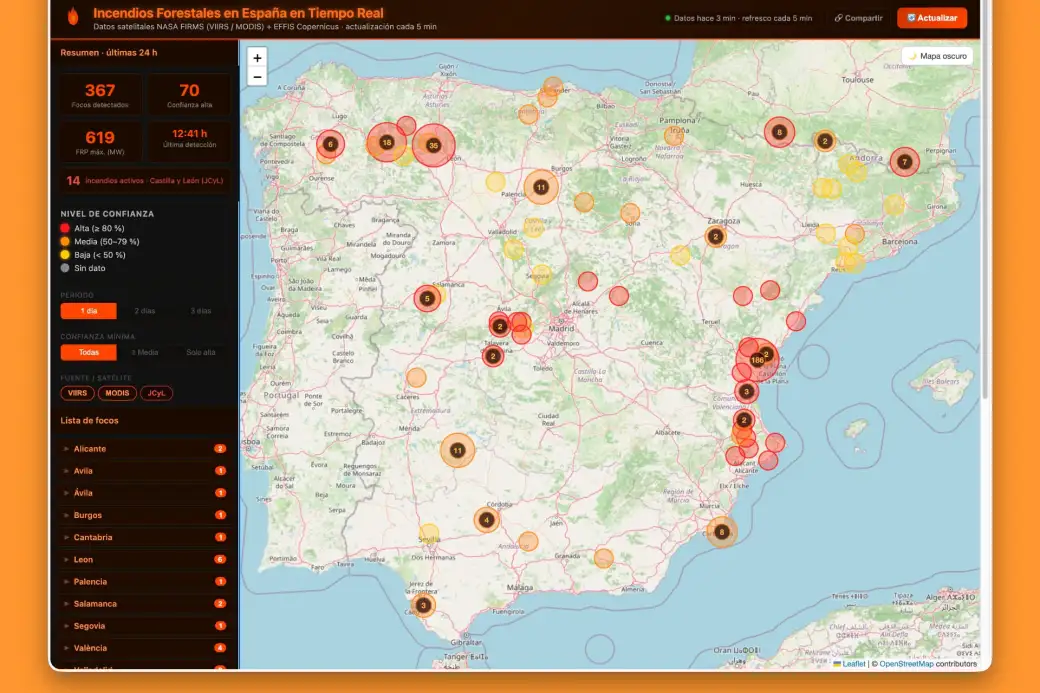Select the ≥ Media confidence option
The width and height of the screenshot is (1040, 693).
(x=145, y=352)
